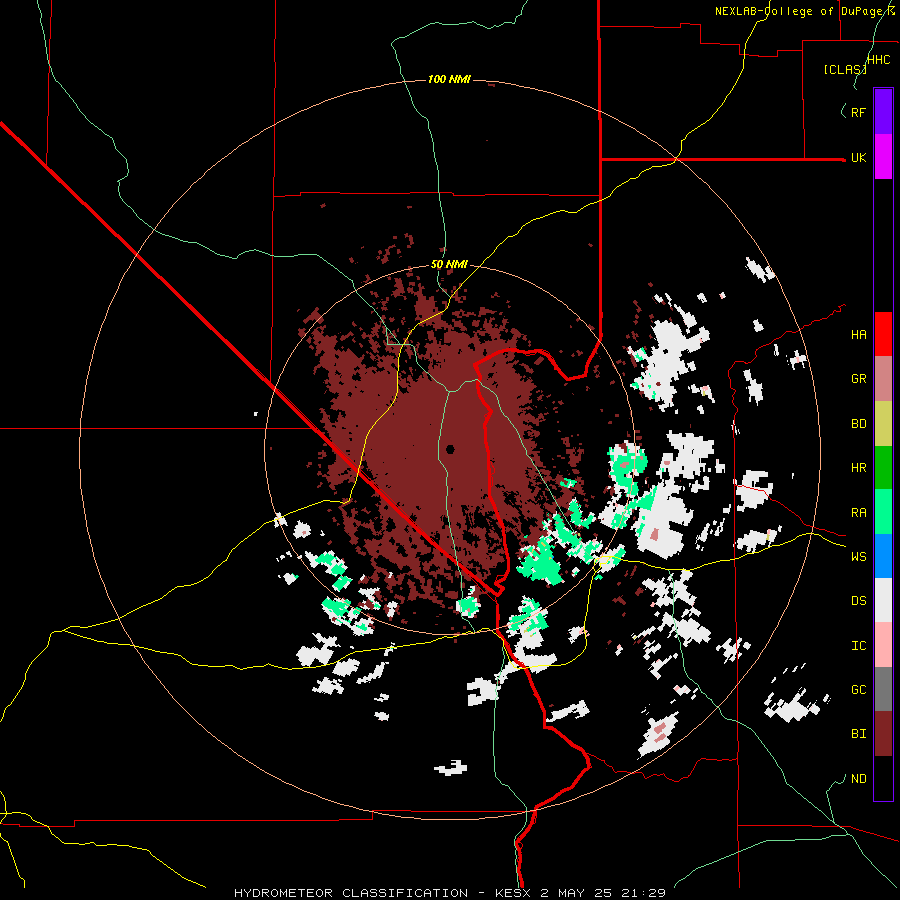900x900 pixels.
Task: Click the WS blue legend block
Action: coord(883,556)
